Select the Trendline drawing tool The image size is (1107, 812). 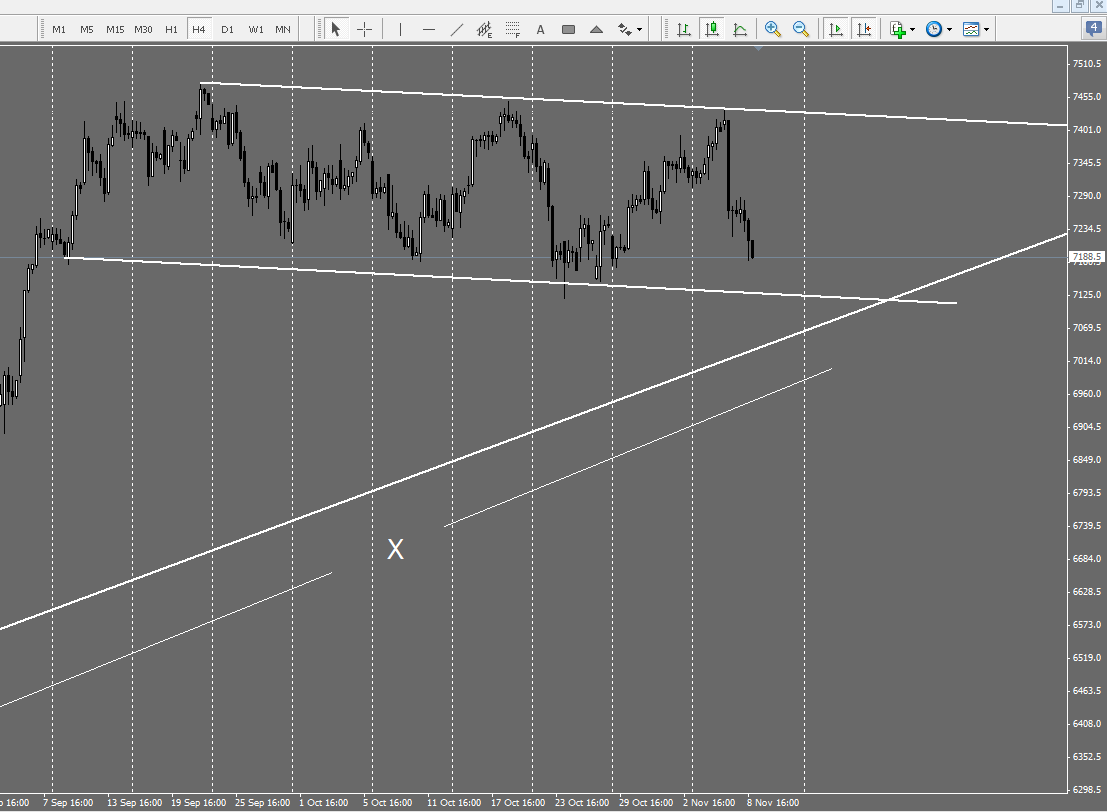(x=456, y=29)
